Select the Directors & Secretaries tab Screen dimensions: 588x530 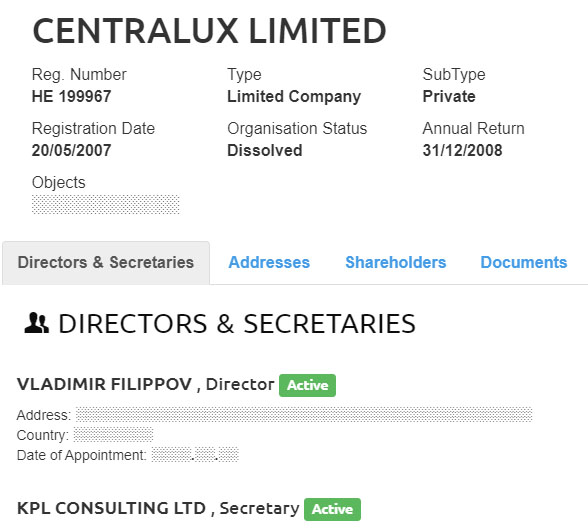coord(106,263)
